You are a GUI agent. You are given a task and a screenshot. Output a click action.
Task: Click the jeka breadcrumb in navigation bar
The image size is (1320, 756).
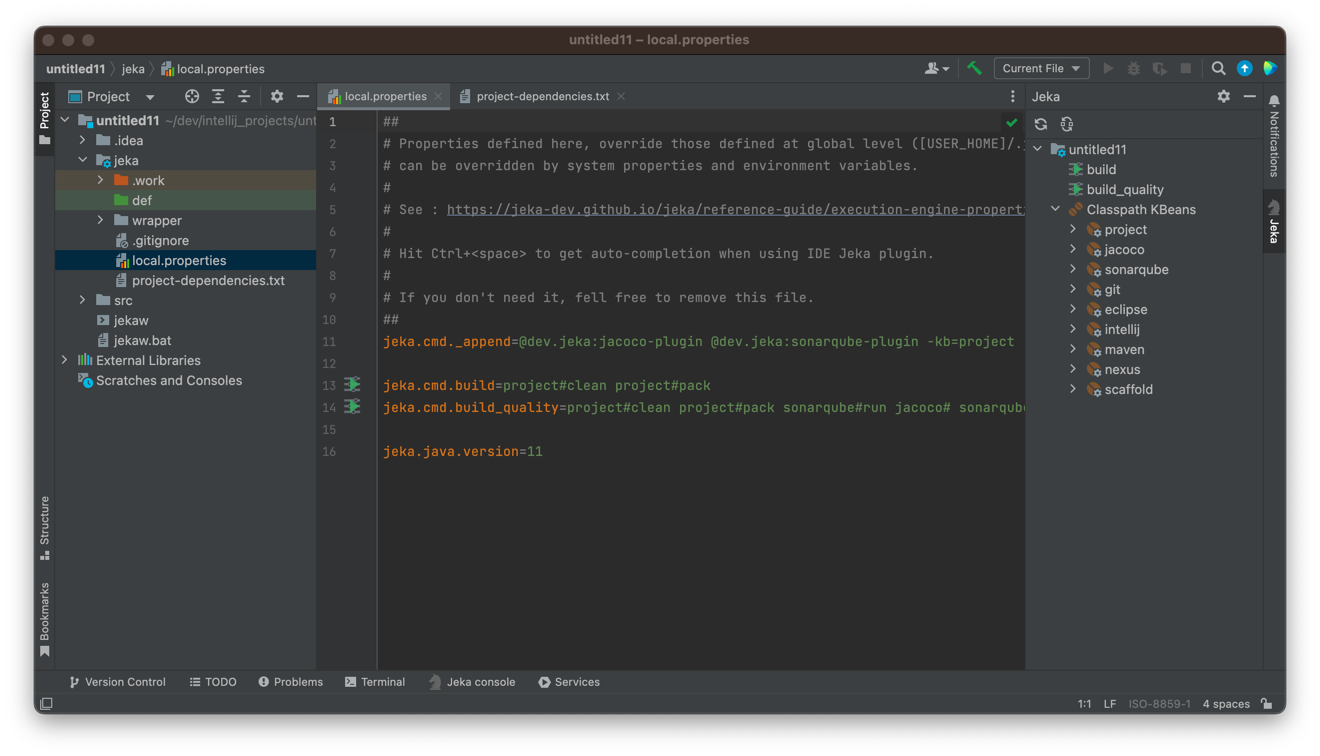(x=133, y=69)
